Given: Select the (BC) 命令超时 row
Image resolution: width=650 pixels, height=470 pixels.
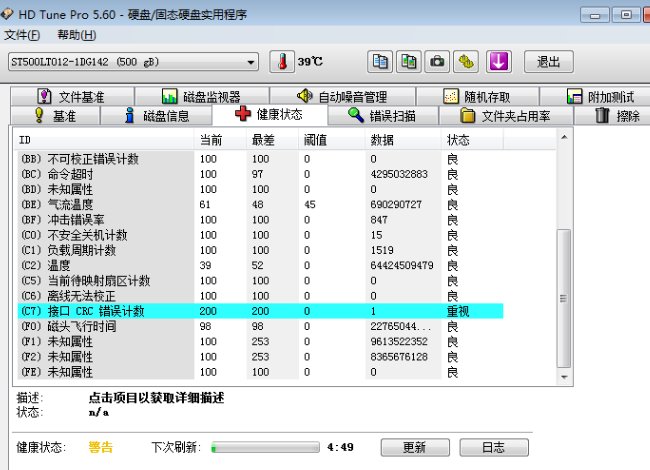Looking at the screenshot, I should pyautogui.click(x=260, y=174).
